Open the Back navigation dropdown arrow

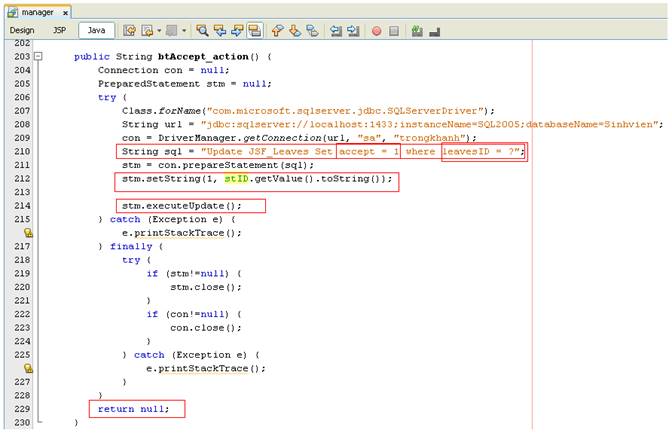click(x=159, y=30)
